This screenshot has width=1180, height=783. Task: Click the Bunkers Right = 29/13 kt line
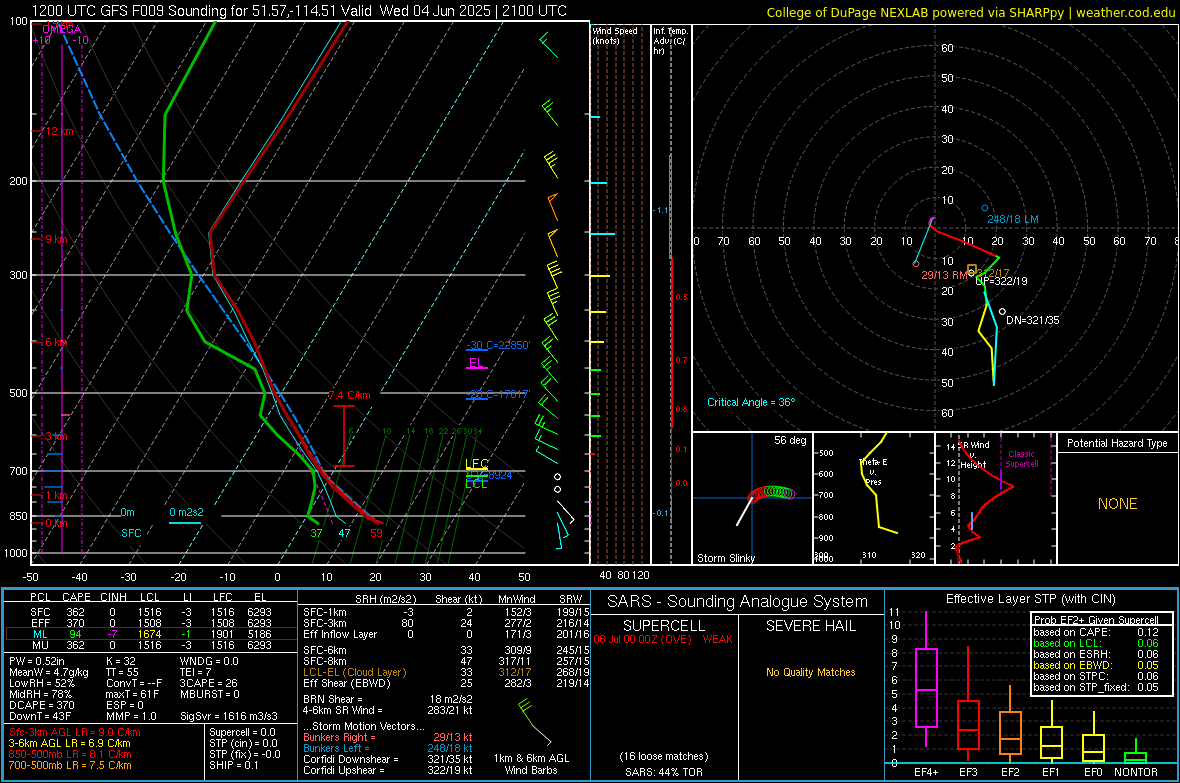388,737
